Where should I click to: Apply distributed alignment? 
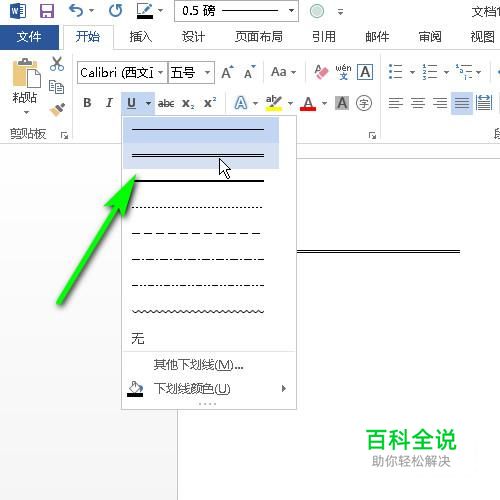(x=484, y=103)
